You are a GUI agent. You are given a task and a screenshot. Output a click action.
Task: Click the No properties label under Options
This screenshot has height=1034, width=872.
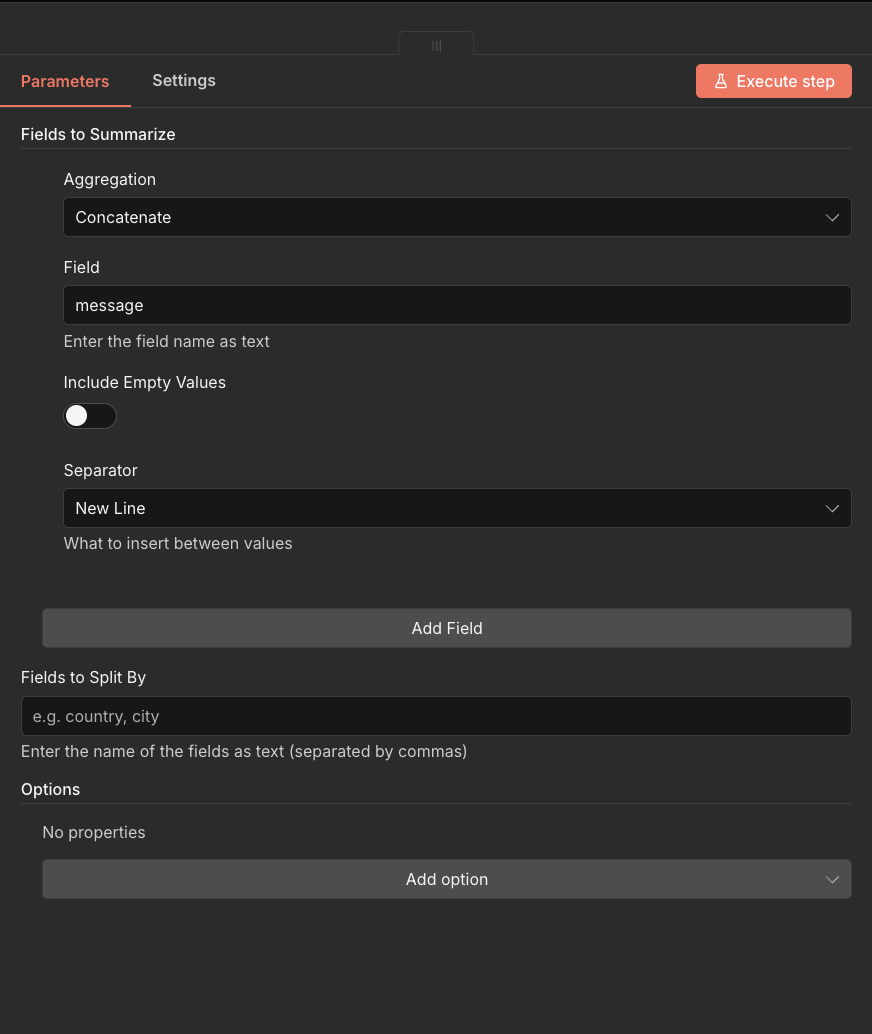point(93,832)
